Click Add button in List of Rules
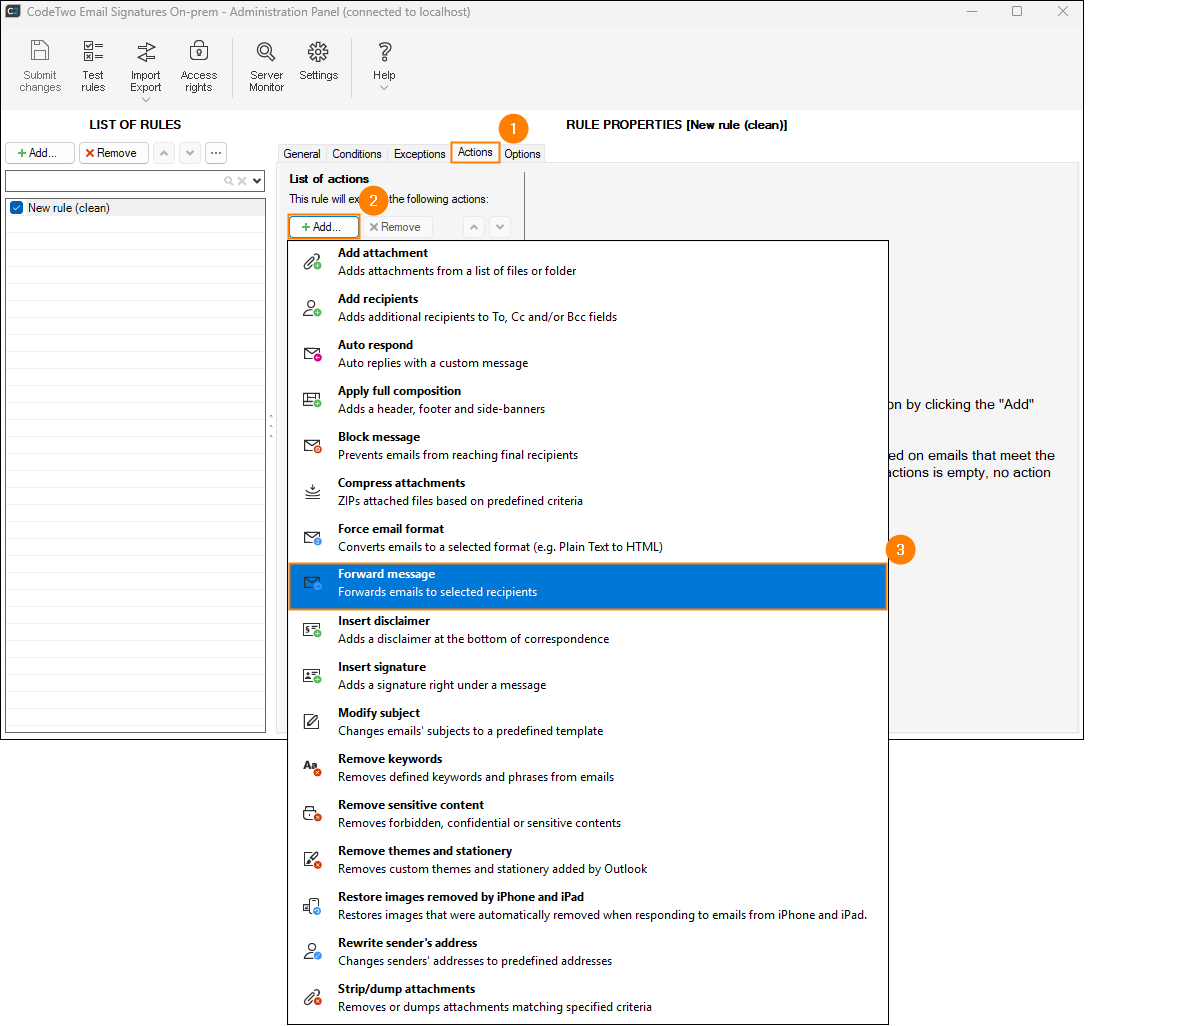Image resolution: width=1182 pixels, height=1026 pixels. tap(40, 153)
